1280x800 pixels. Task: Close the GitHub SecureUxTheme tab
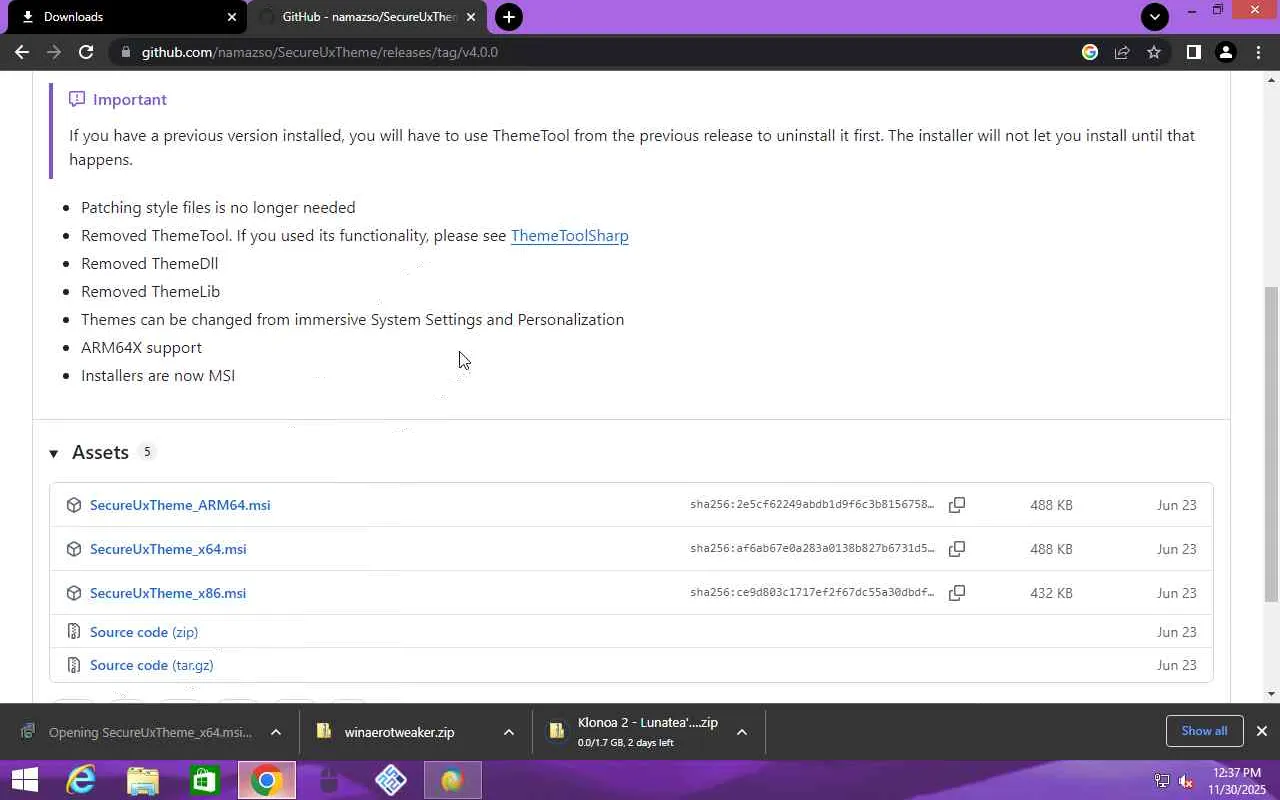click(x=471, y=17)
